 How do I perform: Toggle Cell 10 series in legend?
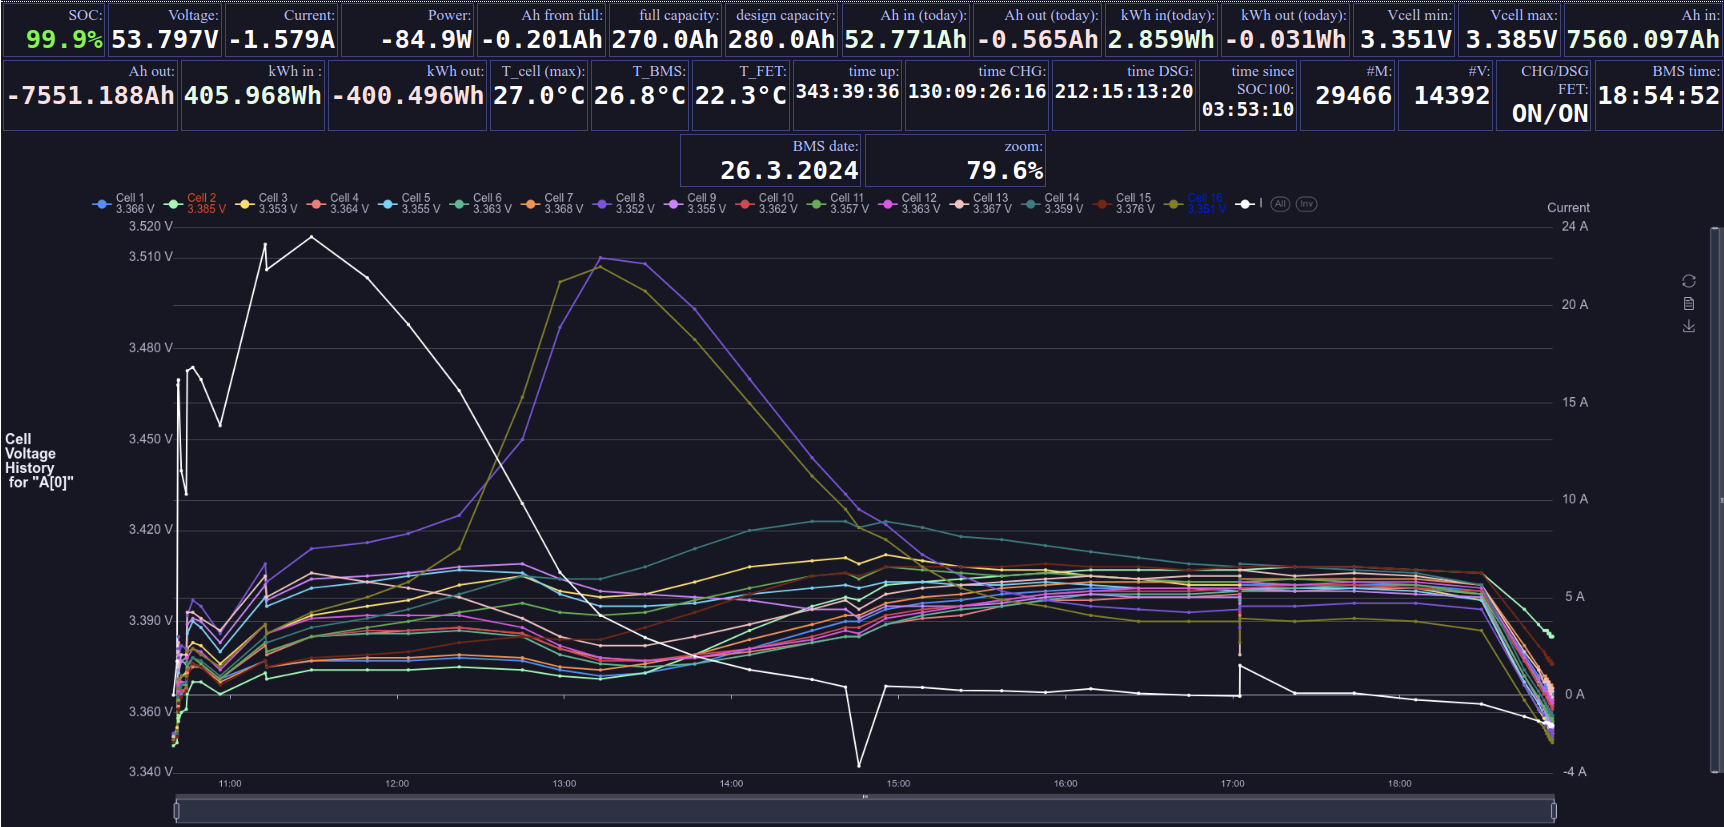(767, 203)
